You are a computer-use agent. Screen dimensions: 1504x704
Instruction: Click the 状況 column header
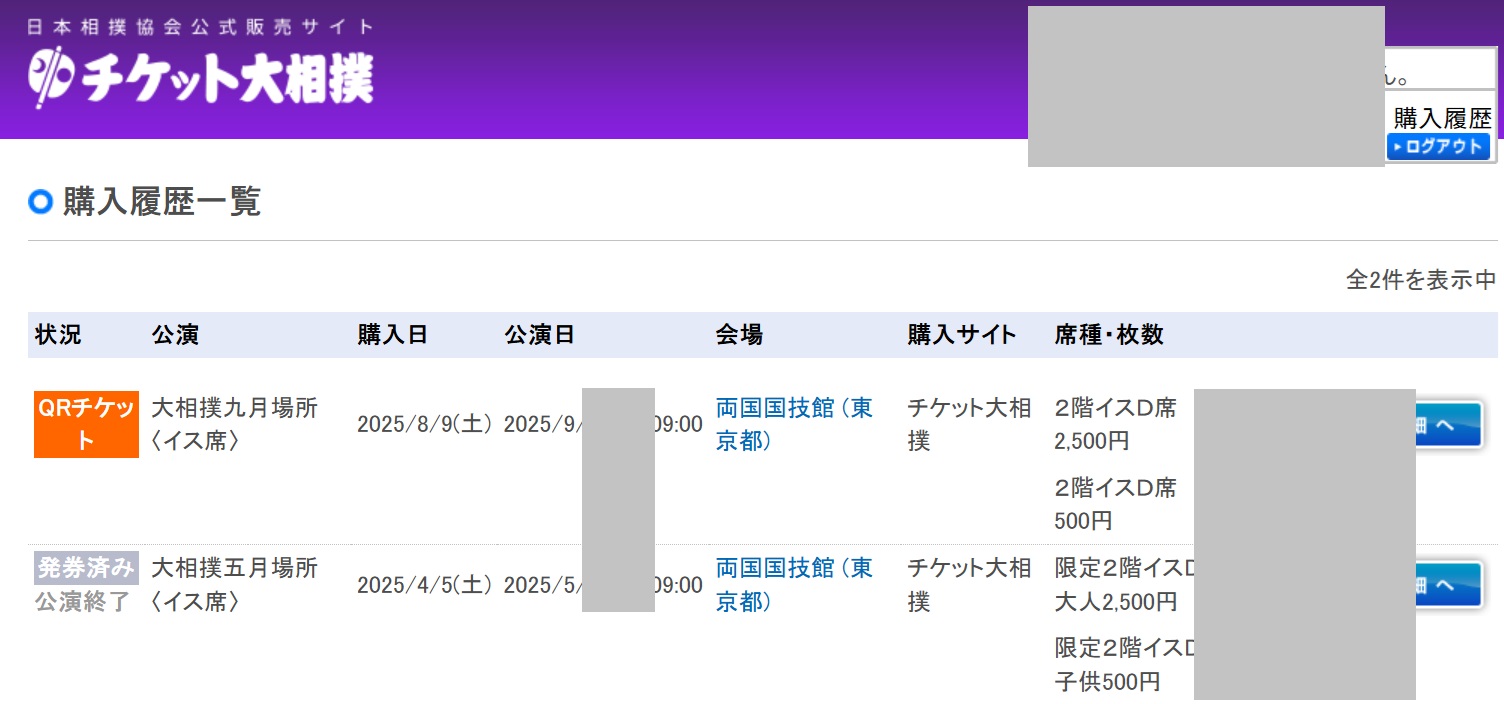[58, 335]
